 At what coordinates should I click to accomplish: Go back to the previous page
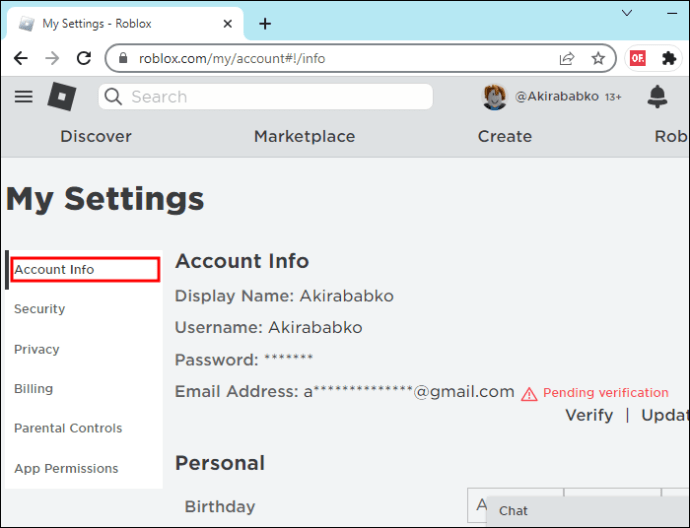click(x=21, y=58)
